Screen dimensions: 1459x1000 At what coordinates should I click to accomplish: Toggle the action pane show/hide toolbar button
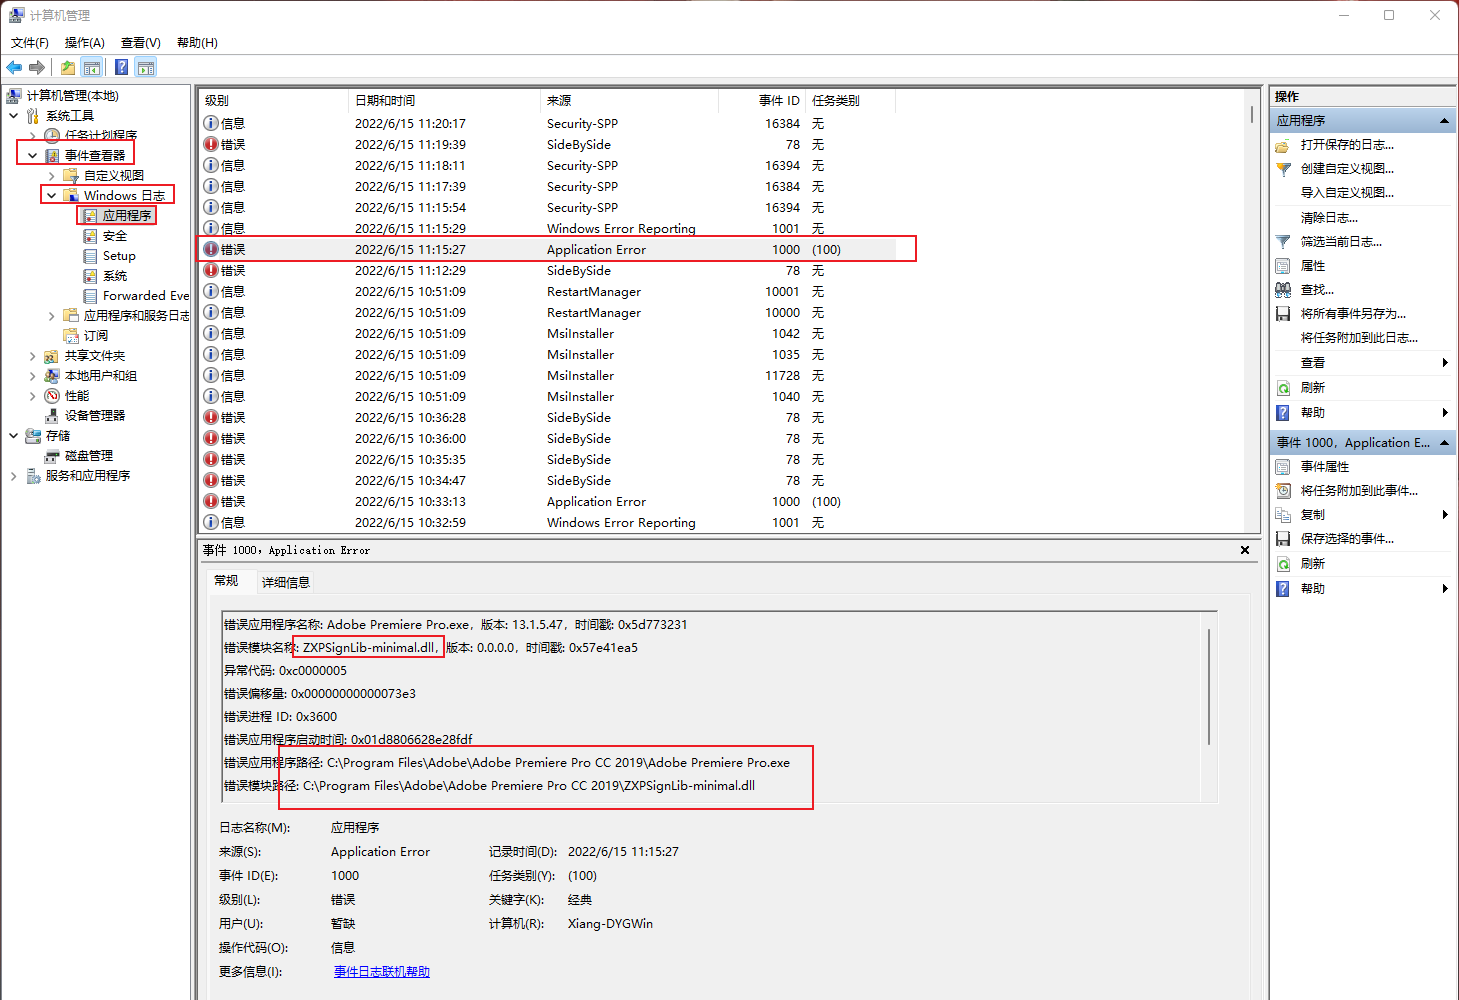tap(146, 67)
